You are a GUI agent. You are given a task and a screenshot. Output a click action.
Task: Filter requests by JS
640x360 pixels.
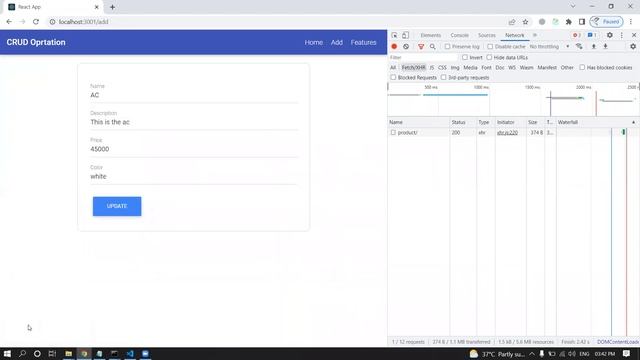click(432, 67)
